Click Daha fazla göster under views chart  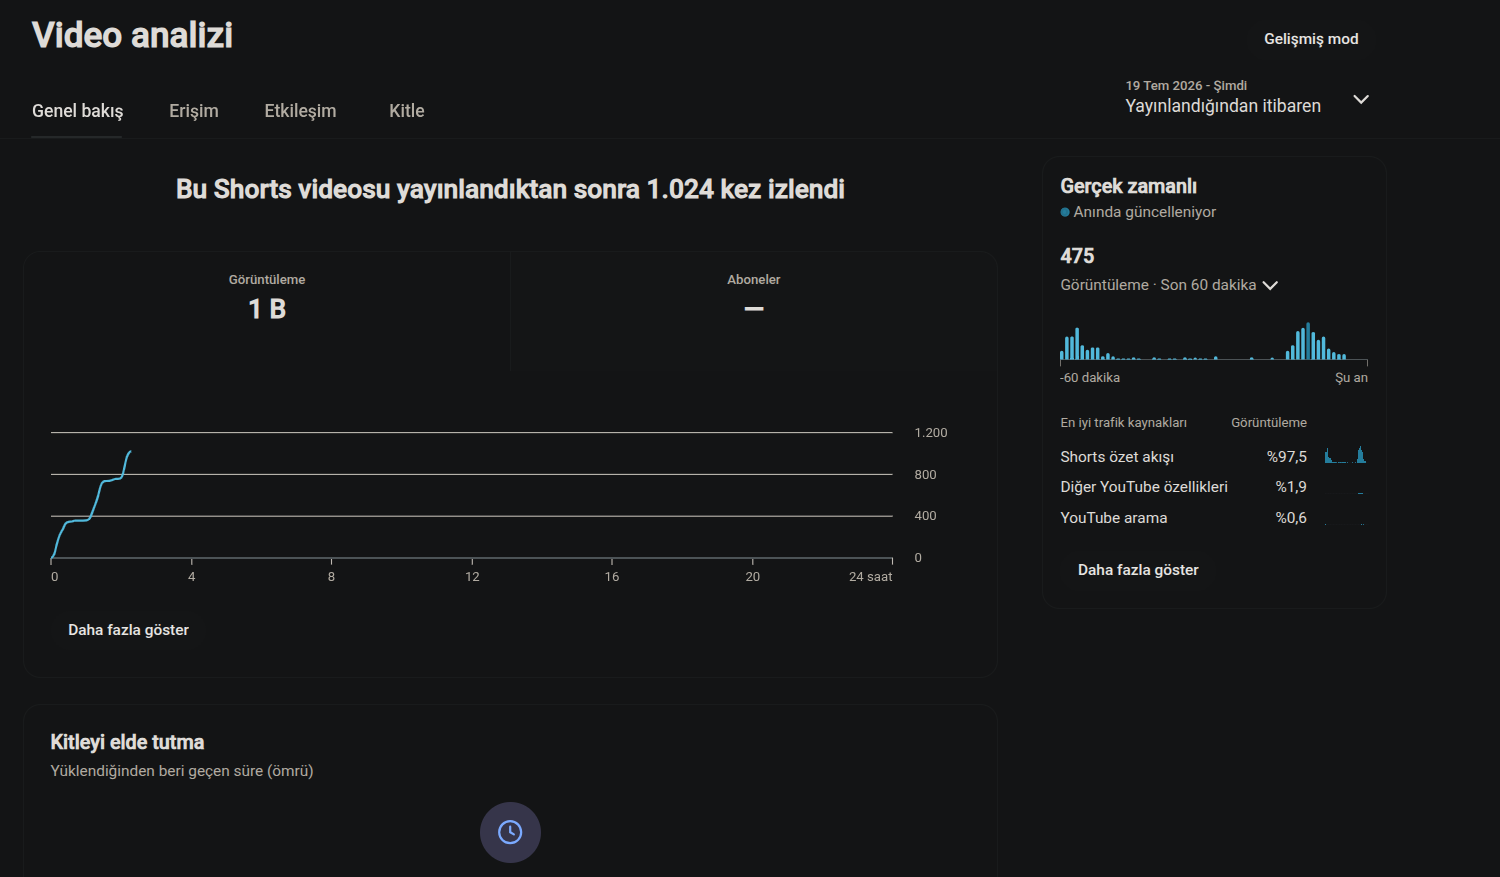click(128, 630)
